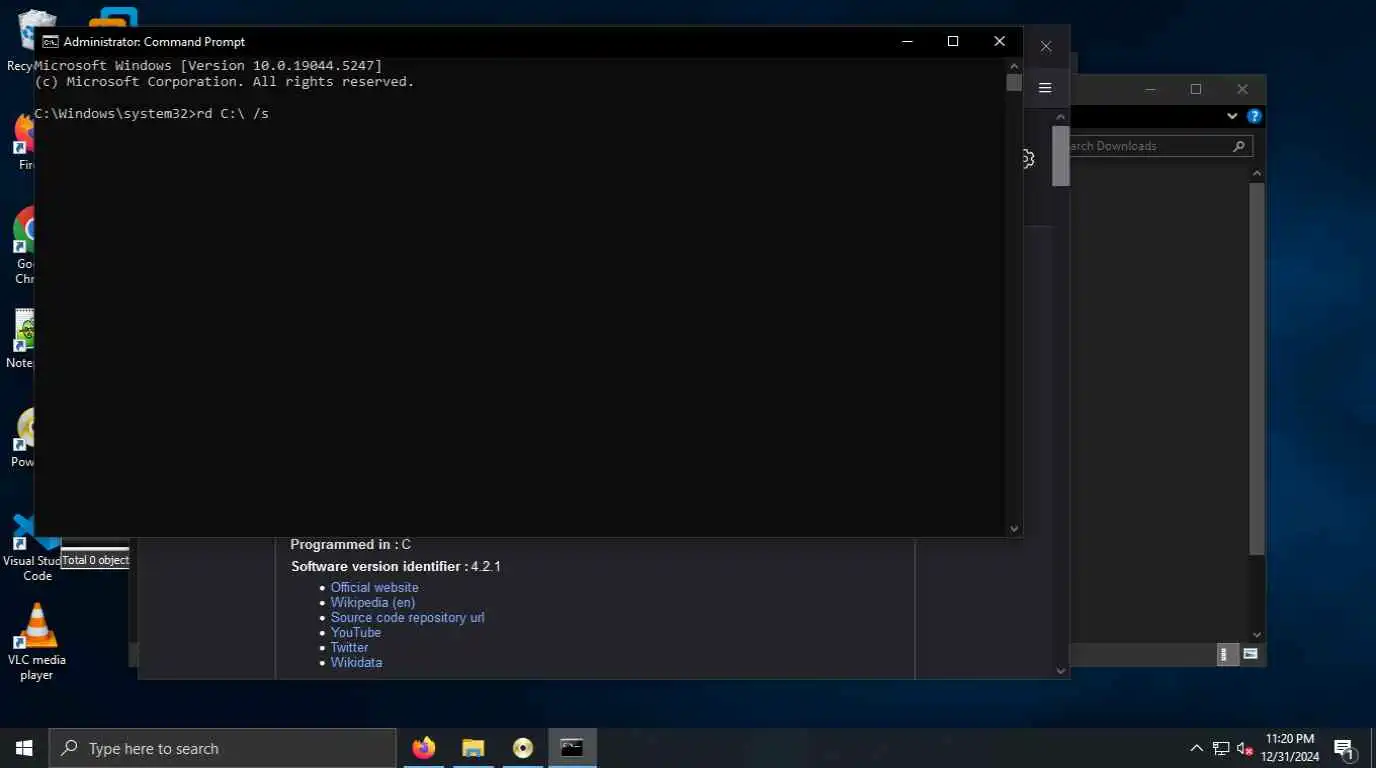Select the Firefox desktop shortcut icon
1376x768 pixels.
[24, 142]
